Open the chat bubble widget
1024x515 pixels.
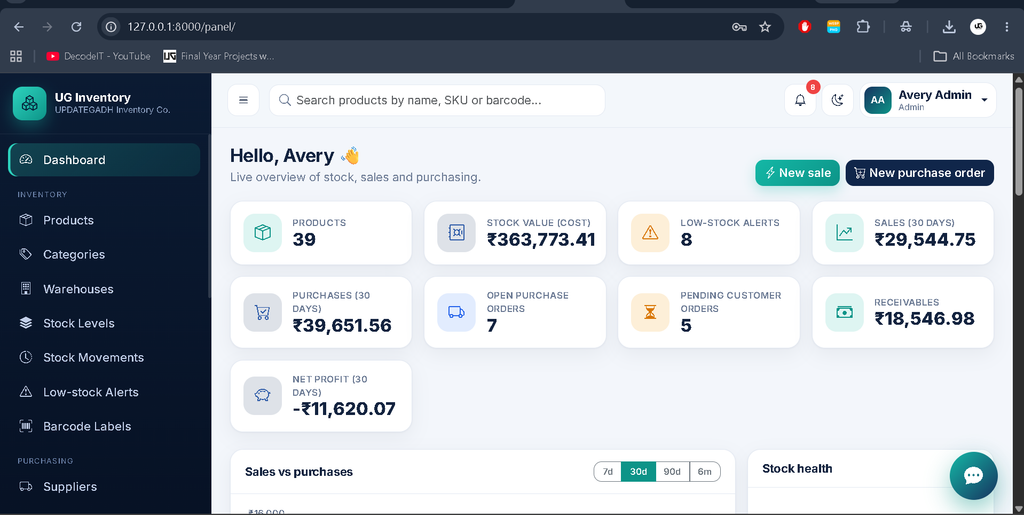(973, 476)
